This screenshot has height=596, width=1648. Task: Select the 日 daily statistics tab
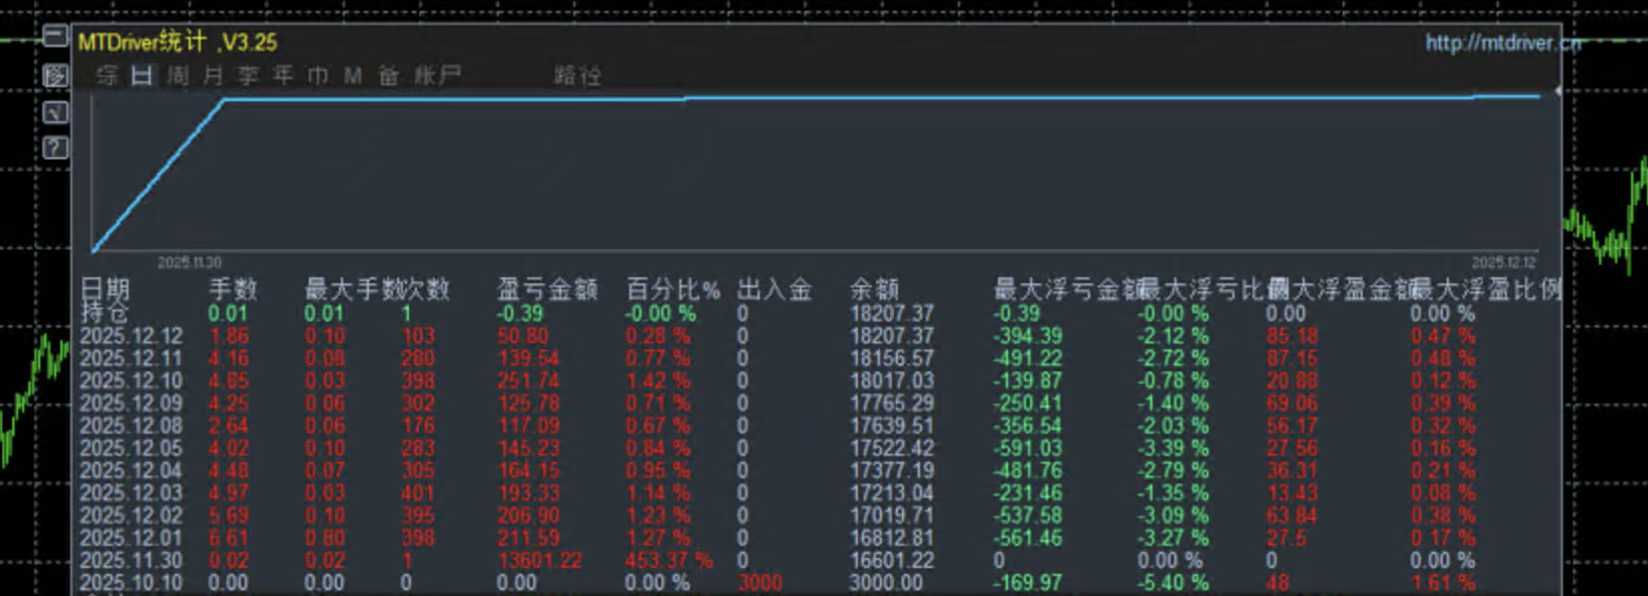pos(142,75)
